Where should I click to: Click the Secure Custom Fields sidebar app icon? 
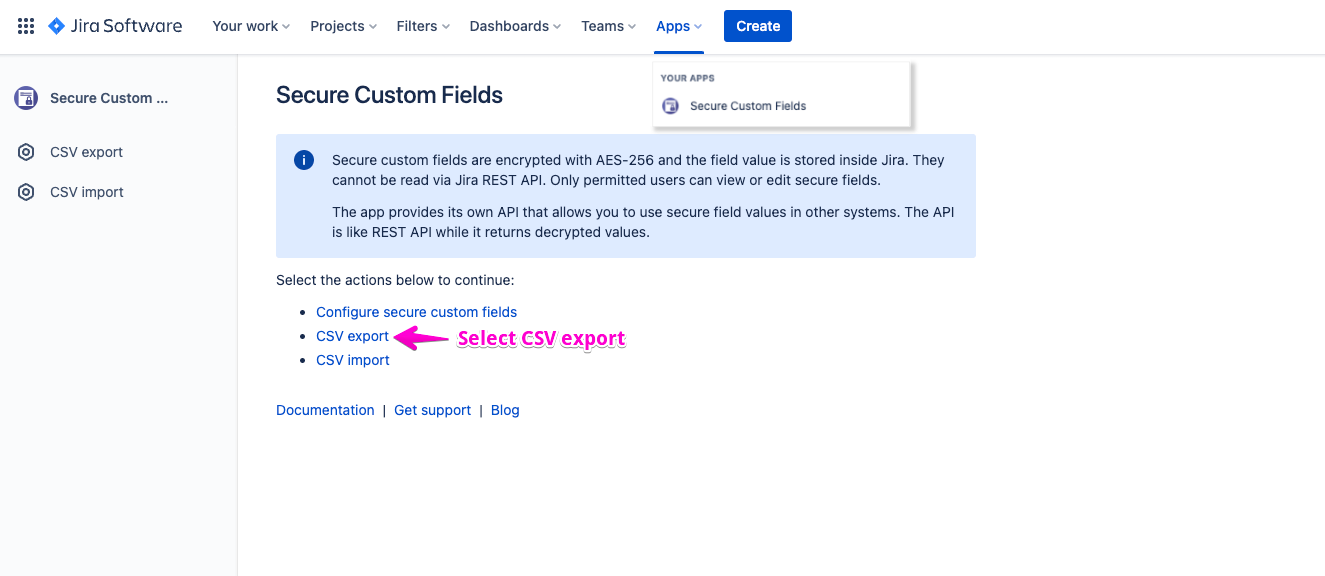(x=25, y=98)
